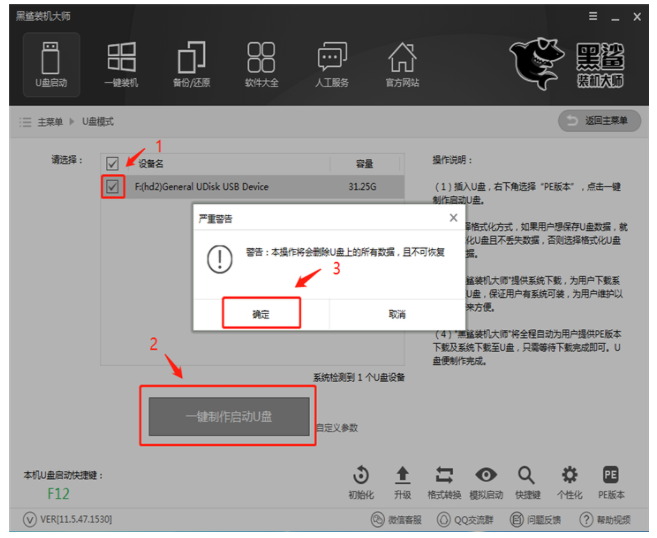Uncheck the General UDisk USB Device checkbox
Image resolution: width=657 pixels, height=538 pixels.
pos(113,186)
